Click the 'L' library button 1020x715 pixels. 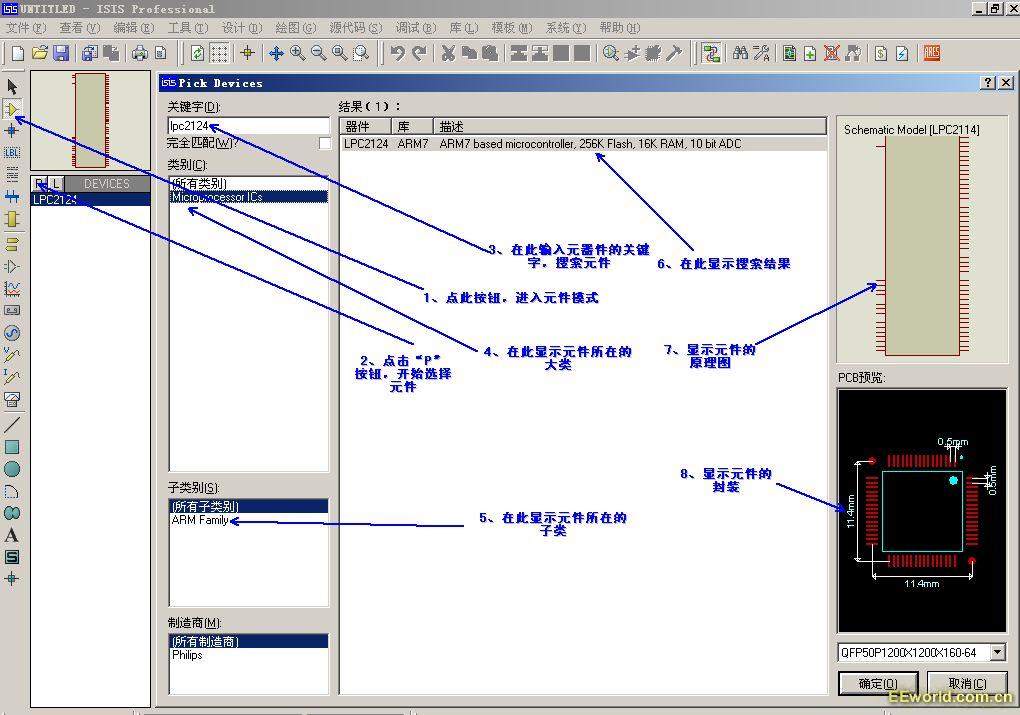tap(56, 184)
